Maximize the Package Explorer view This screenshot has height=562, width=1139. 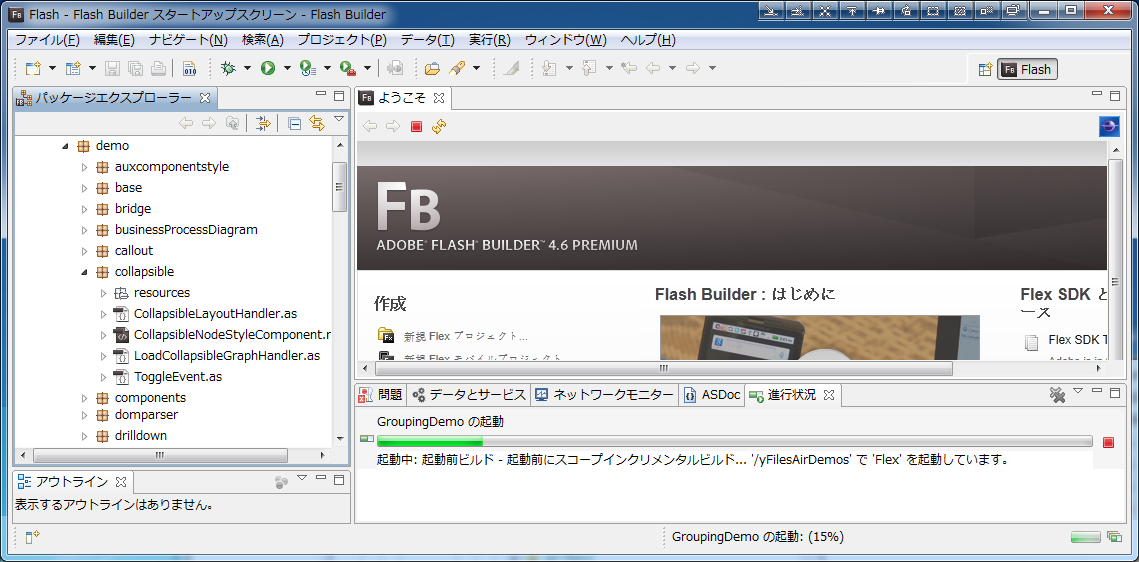pos(339,96)
